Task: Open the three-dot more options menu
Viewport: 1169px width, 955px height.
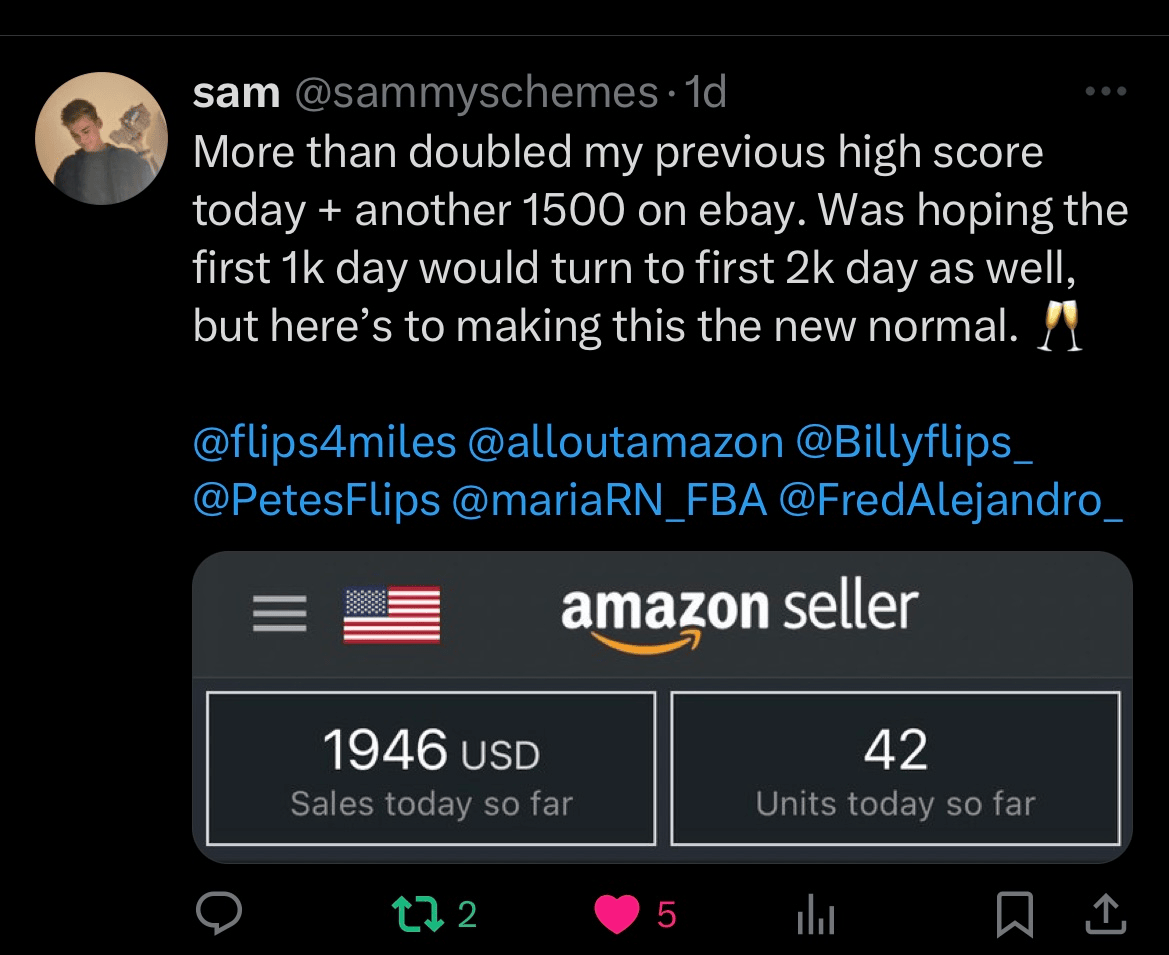Action: click(x=1105, y=93)
